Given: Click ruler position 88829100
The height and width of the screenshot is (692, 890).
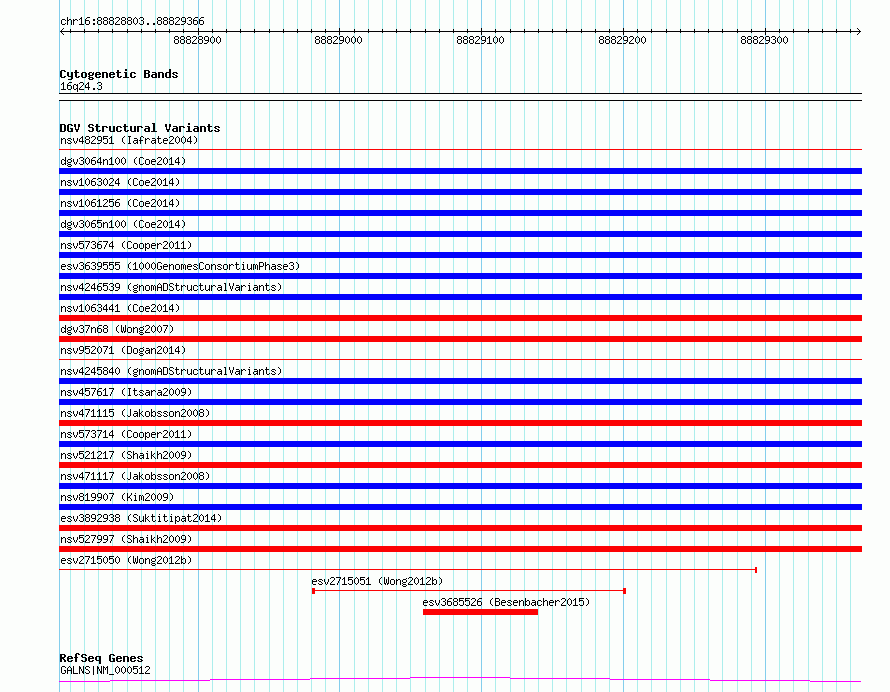Looking at the screenshot, I should coord(480,40).
